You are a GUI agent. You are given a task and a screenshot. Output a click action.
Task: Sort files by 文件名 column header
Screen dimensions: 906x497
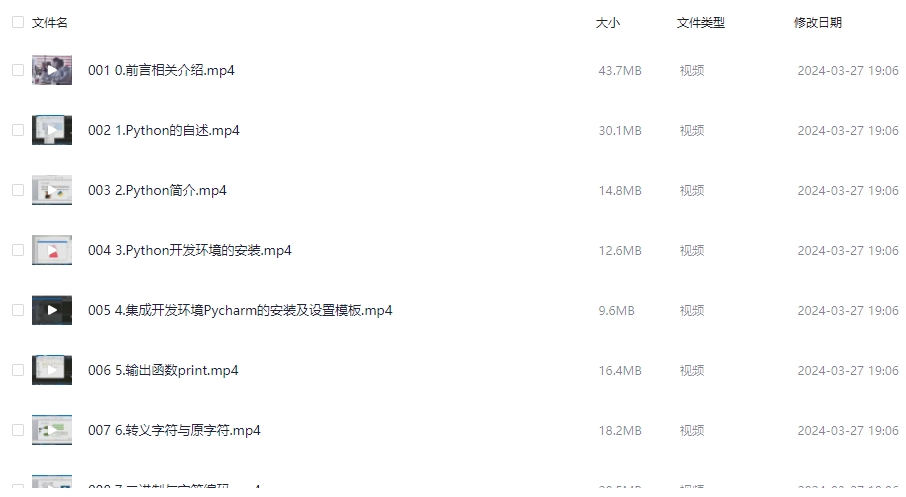click(x=50, y=23)
